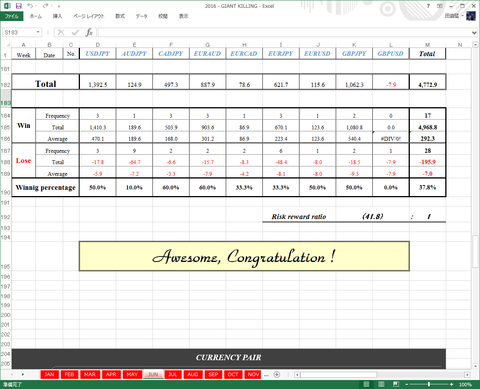The height and width of the screenshot is (389, 480).
Task: Show more sheet tabs via ellipsis
Action: 266,375
